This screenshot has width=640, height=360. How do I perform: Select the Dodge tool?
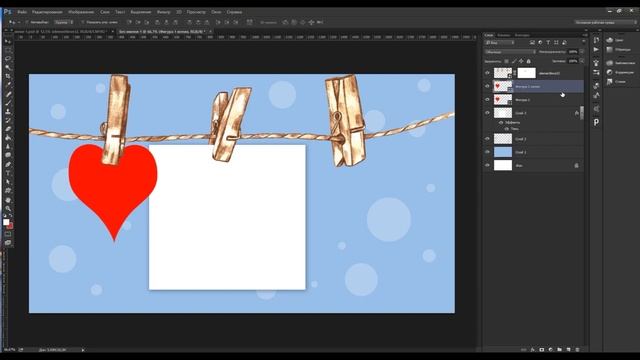click(x=8, y=156)
